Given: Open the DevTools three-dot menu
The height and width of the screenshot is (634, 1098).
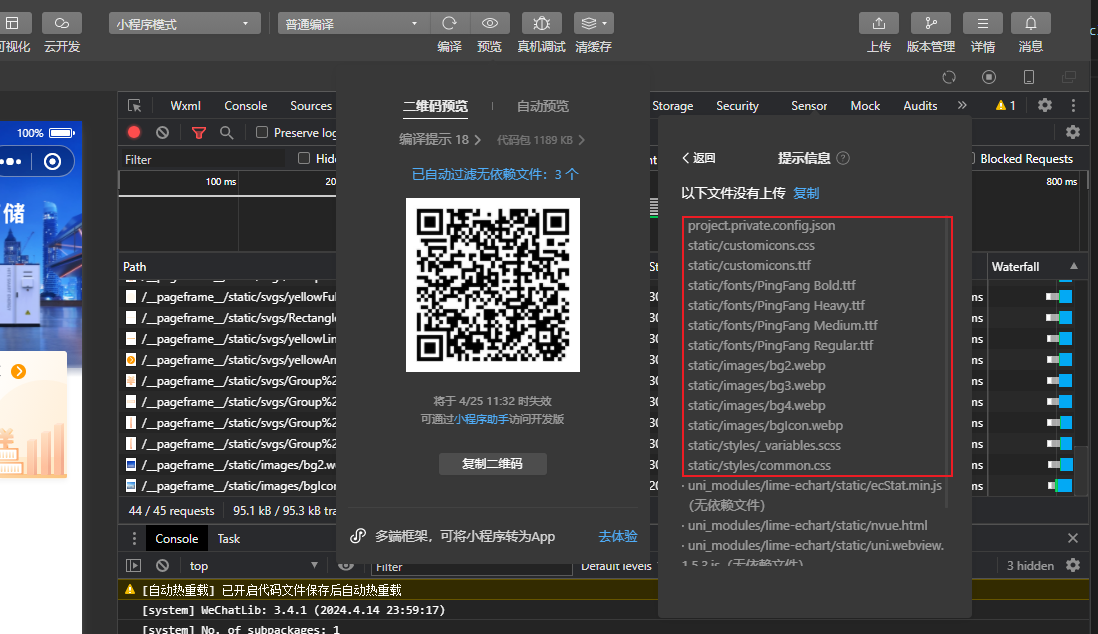Looking at the screenshot, I should (x=1073, y=105).
